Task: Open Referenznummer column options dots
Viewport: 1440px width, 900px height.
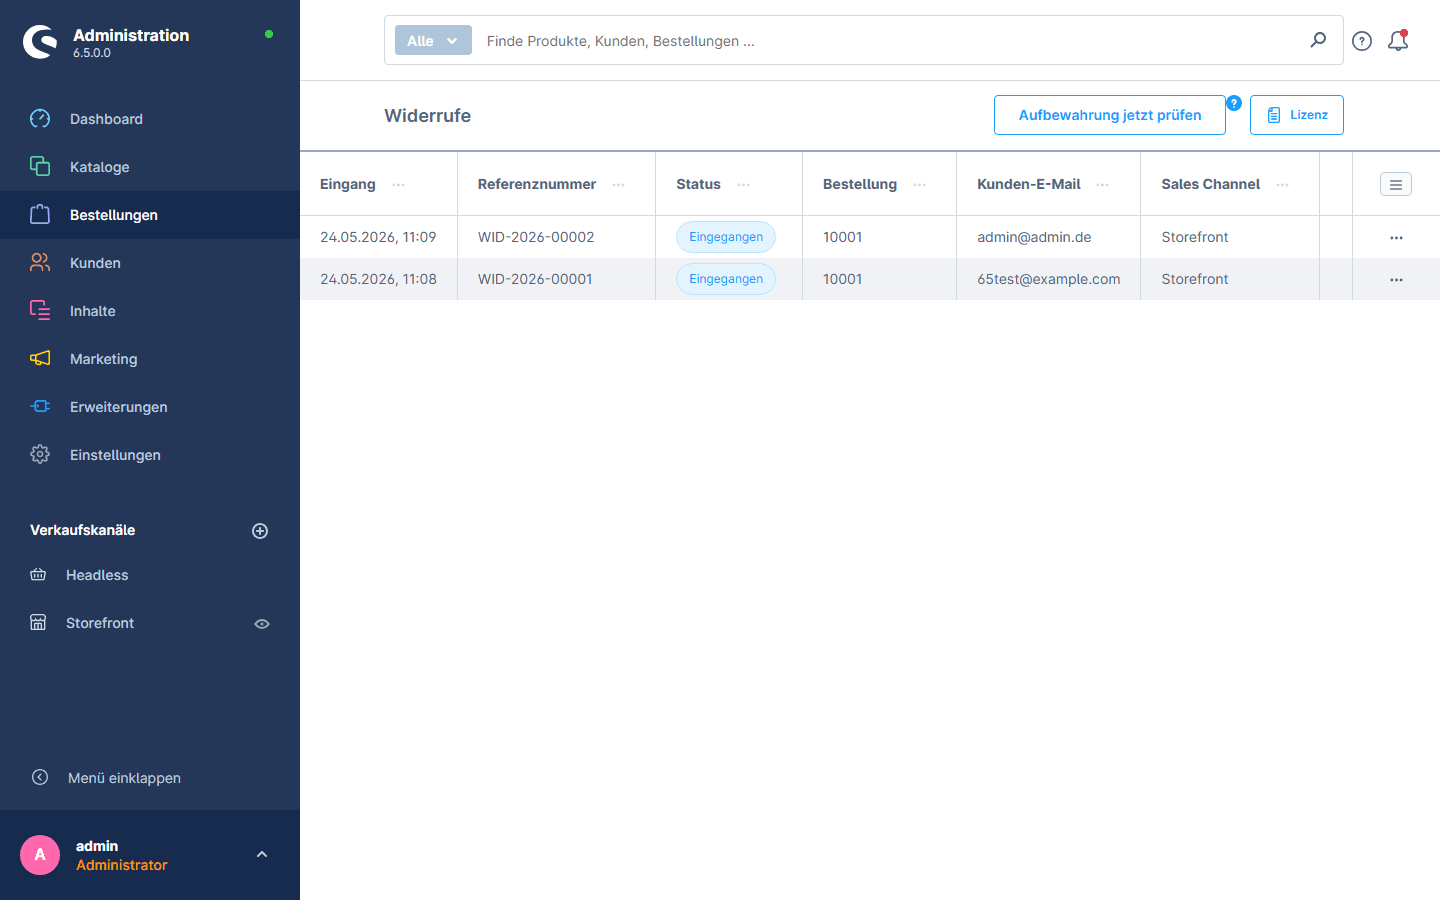Action: point(619,185)
